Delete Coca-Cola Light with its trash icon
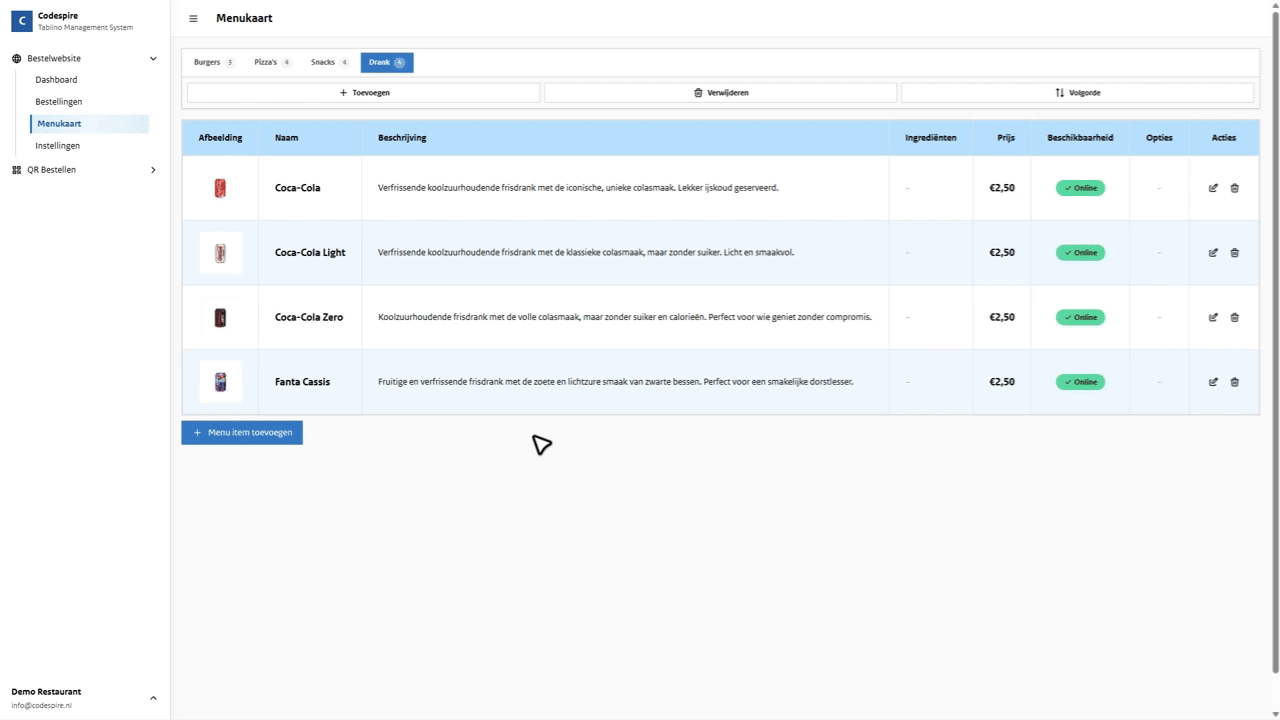The height and width of the screenshot is (720, 1280). point(1234,252)
